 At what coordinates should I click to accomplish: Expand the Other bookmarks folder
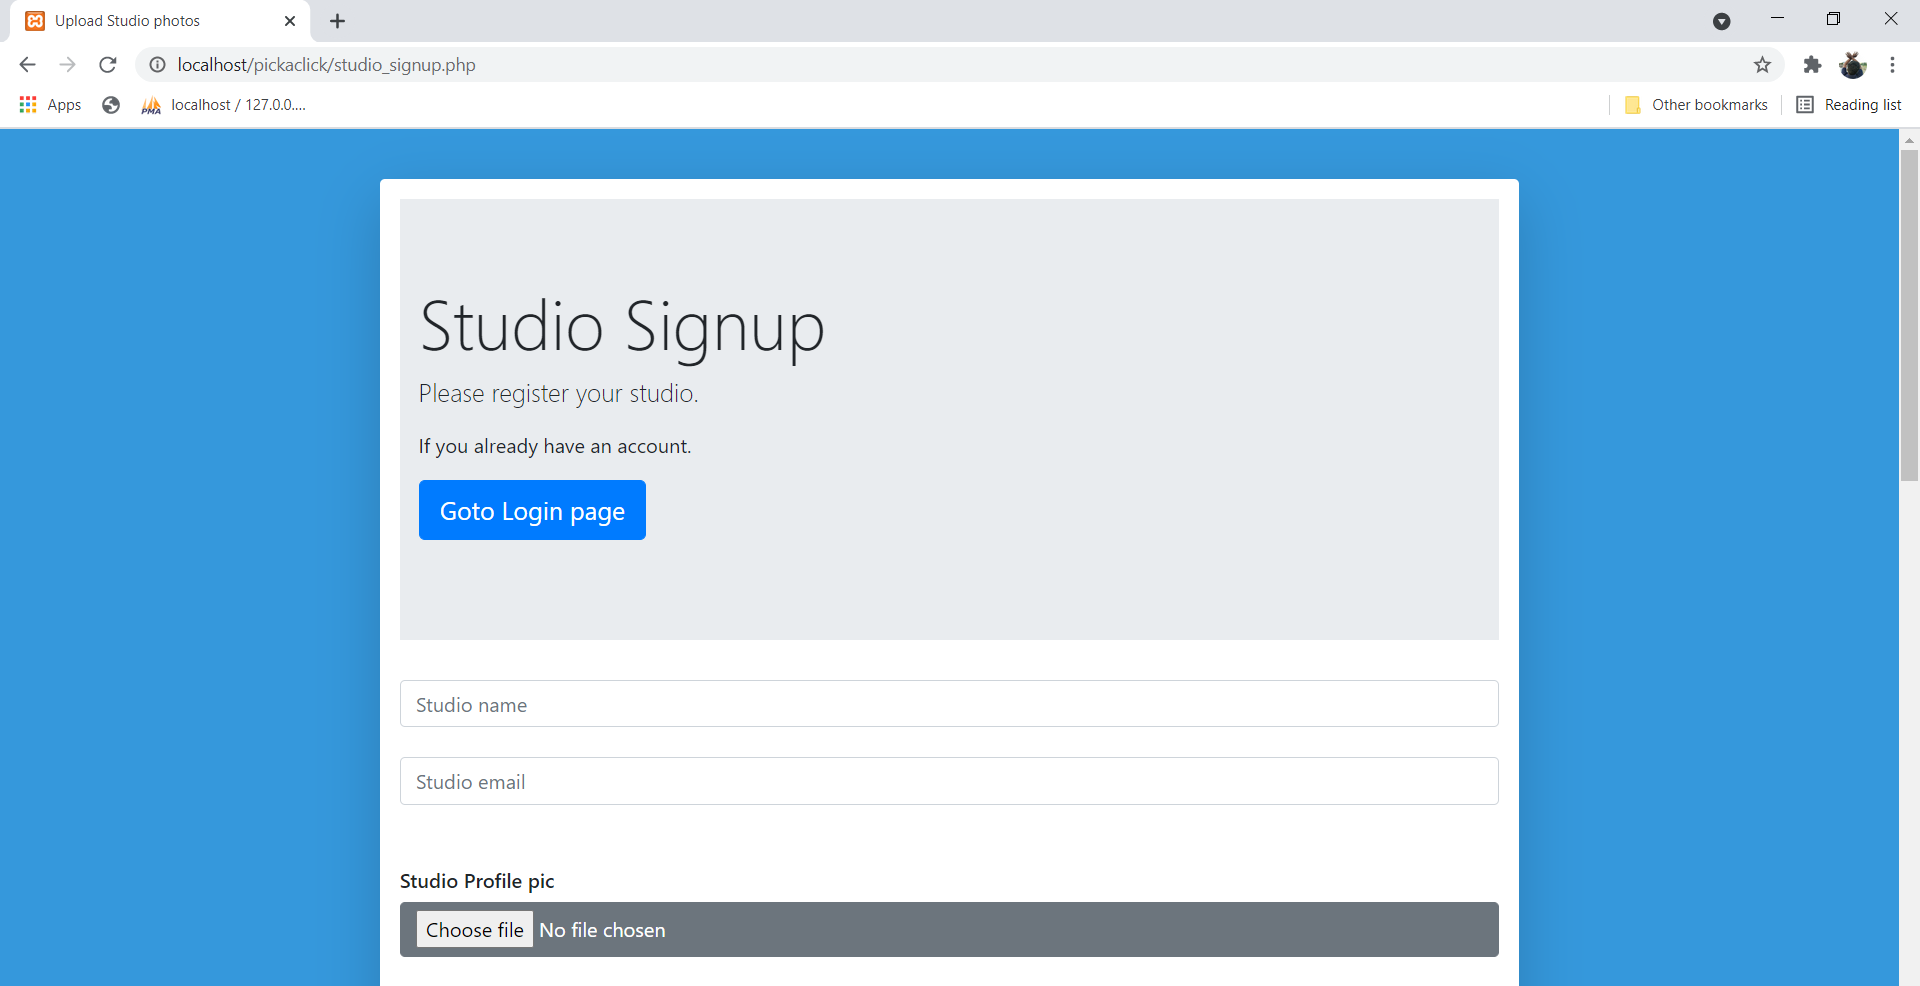[1697, 104]
